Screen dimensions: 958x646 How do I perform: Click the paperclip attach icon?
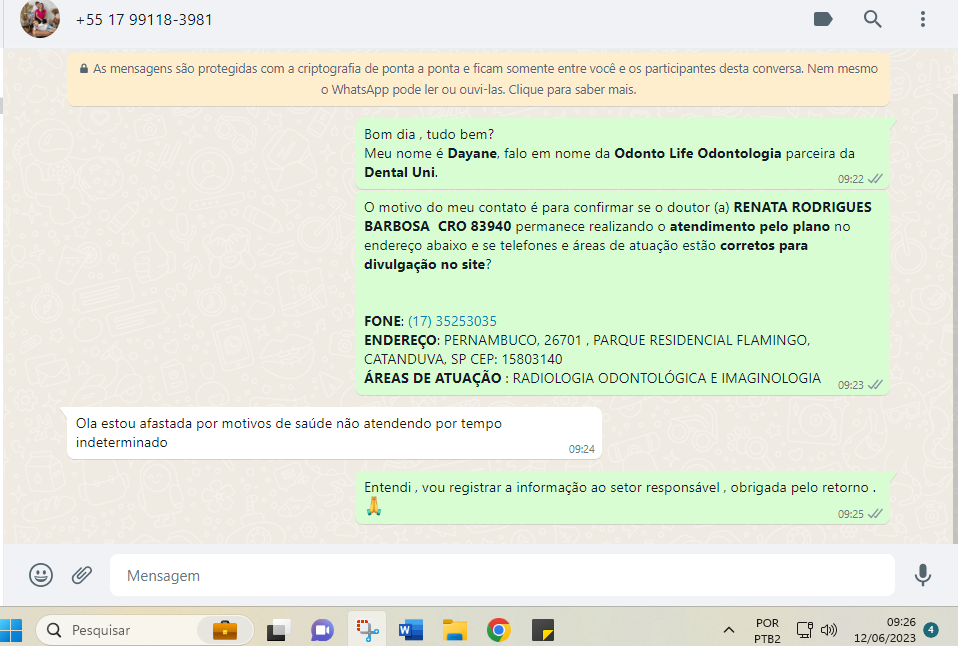pos(82,575)
